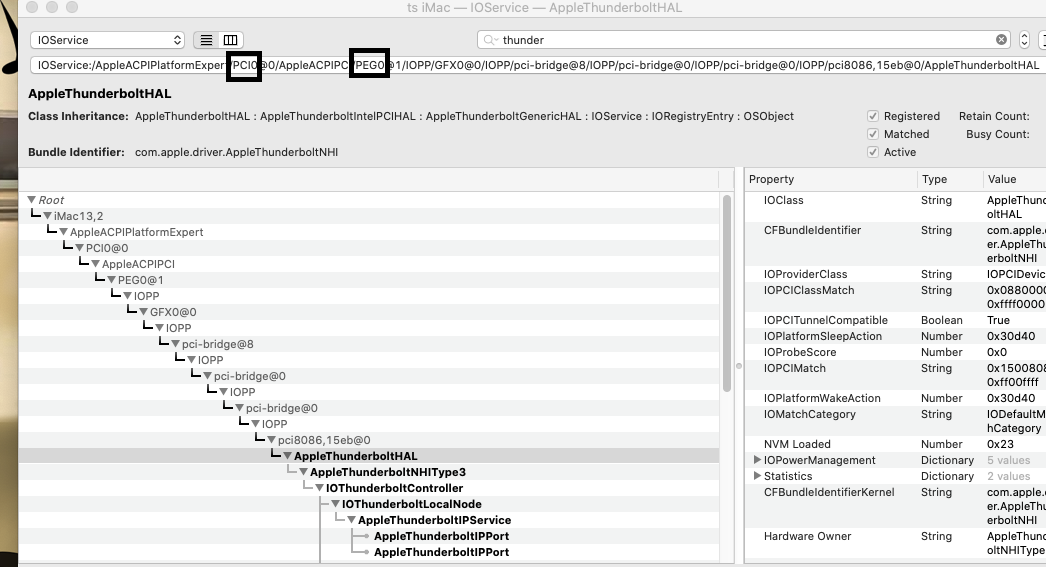
Task: Select the AppleThunderboltHAL tree row
Action: [x=369, y=456]
